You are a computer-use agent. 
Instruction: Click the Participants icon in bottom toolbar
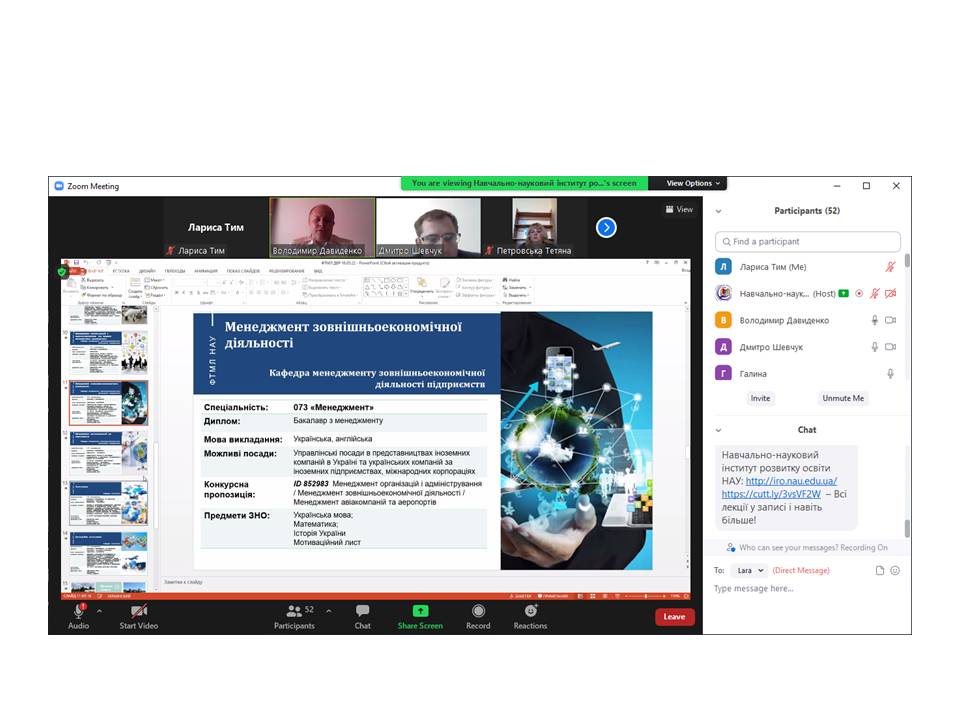pos(294,611)
